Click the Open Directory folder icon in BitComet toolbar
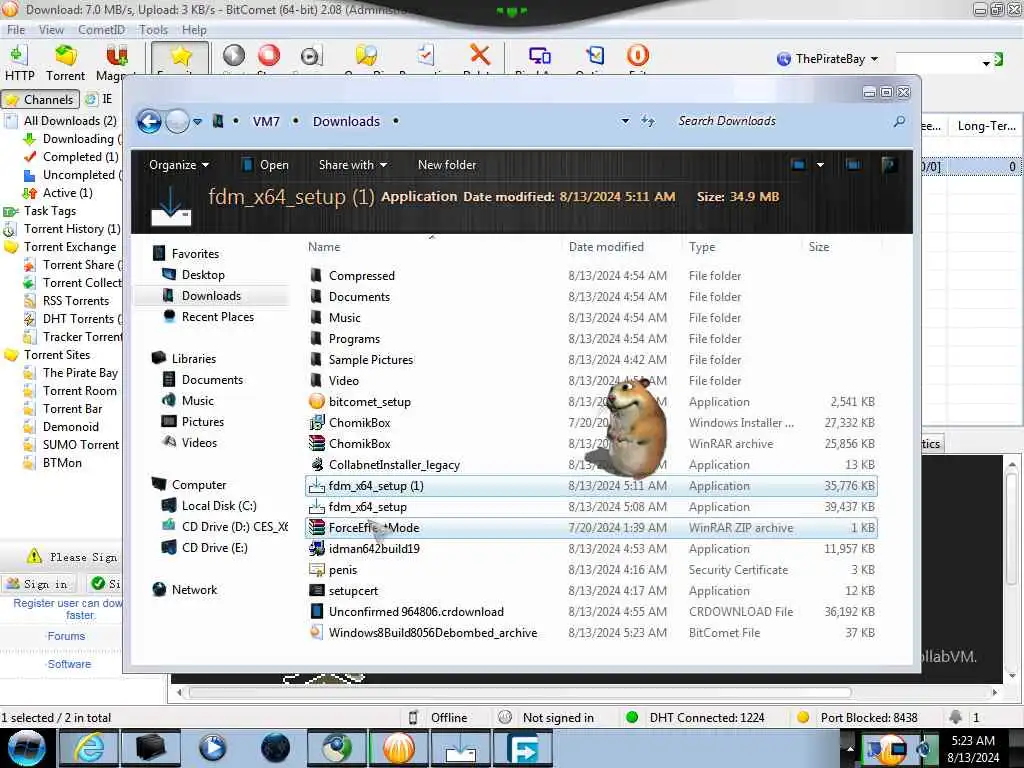 point(366,56)
